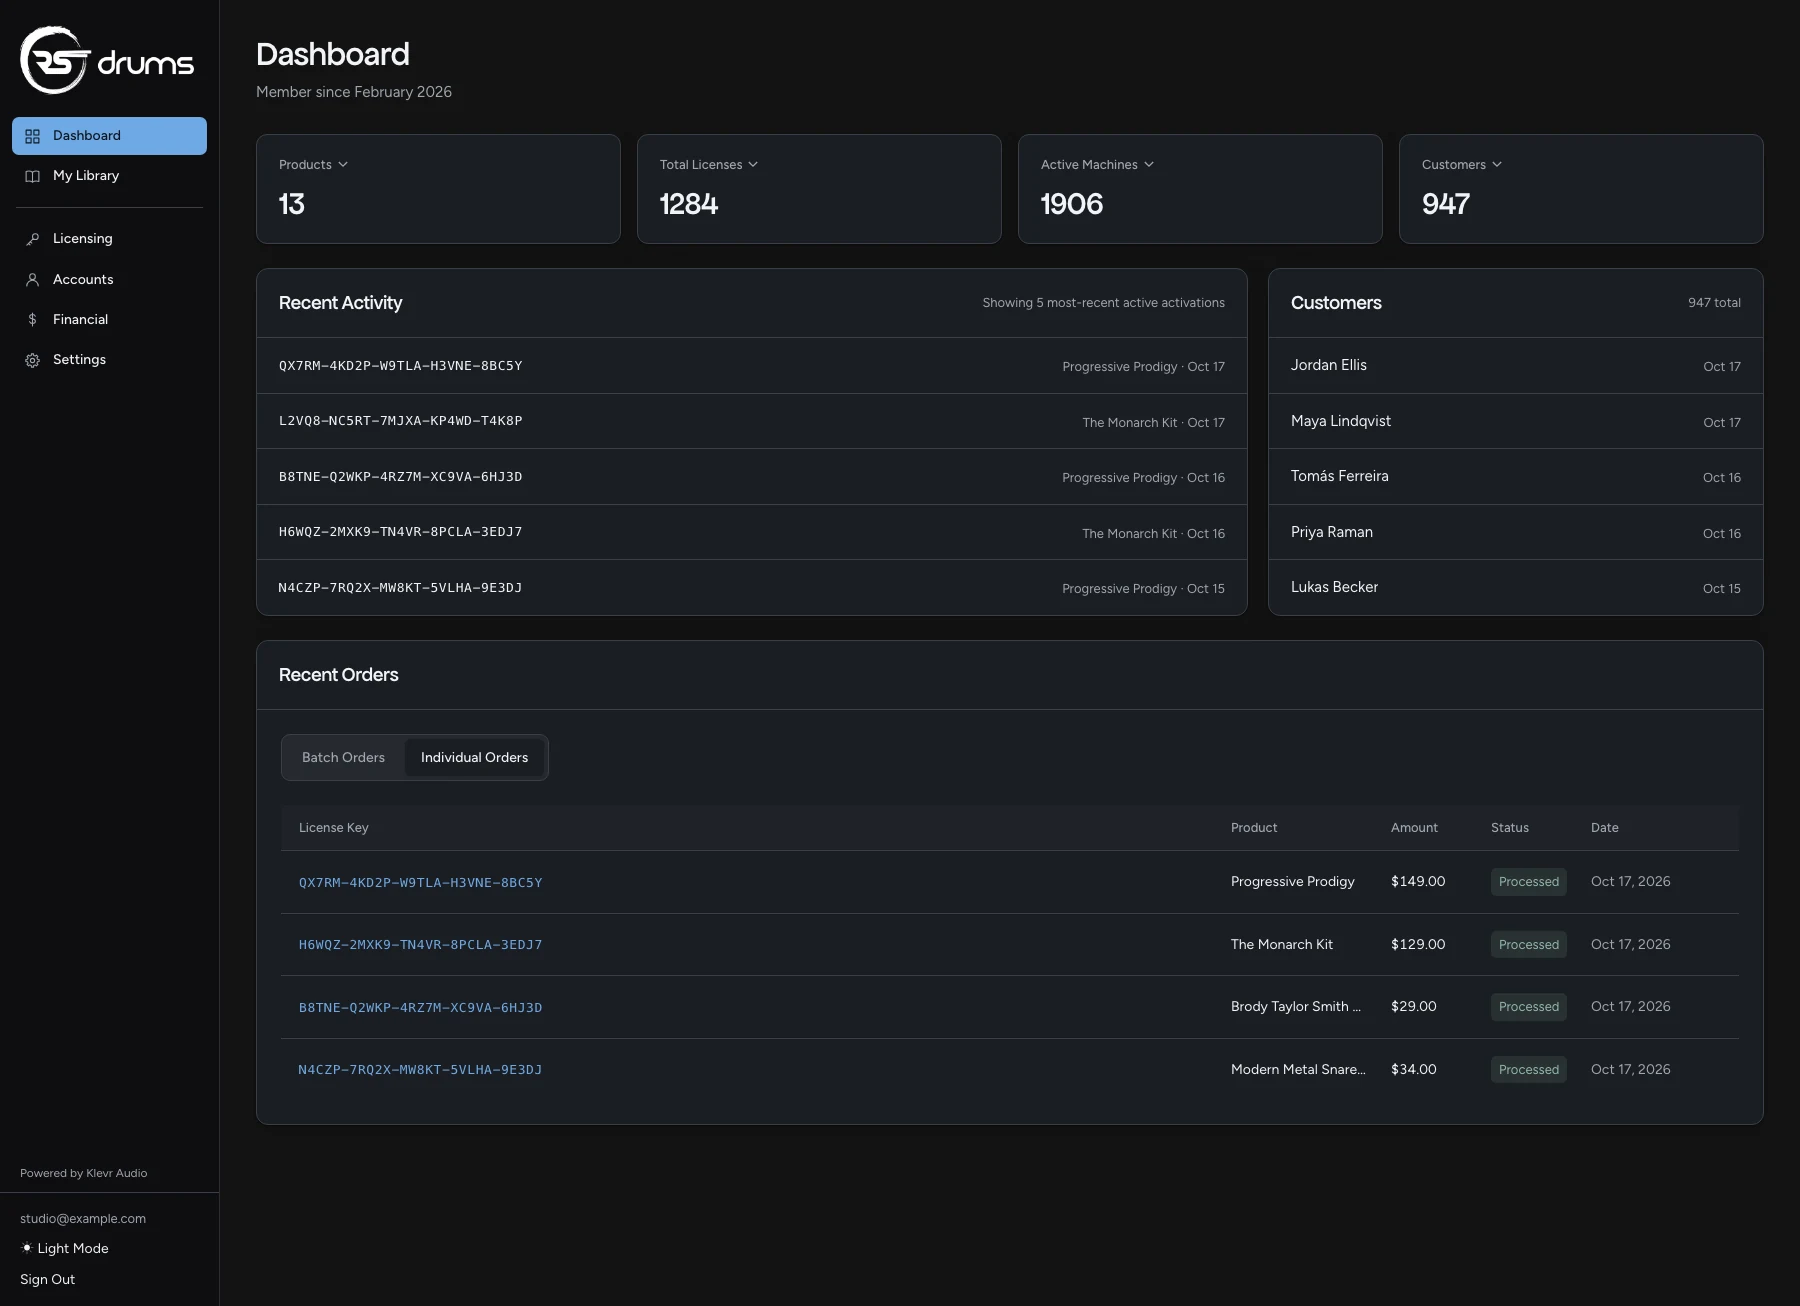Image resolution: width=1800 pixels, height=1306 pixels.
Task: Open the Financial section
Action: tap(109, 320)
